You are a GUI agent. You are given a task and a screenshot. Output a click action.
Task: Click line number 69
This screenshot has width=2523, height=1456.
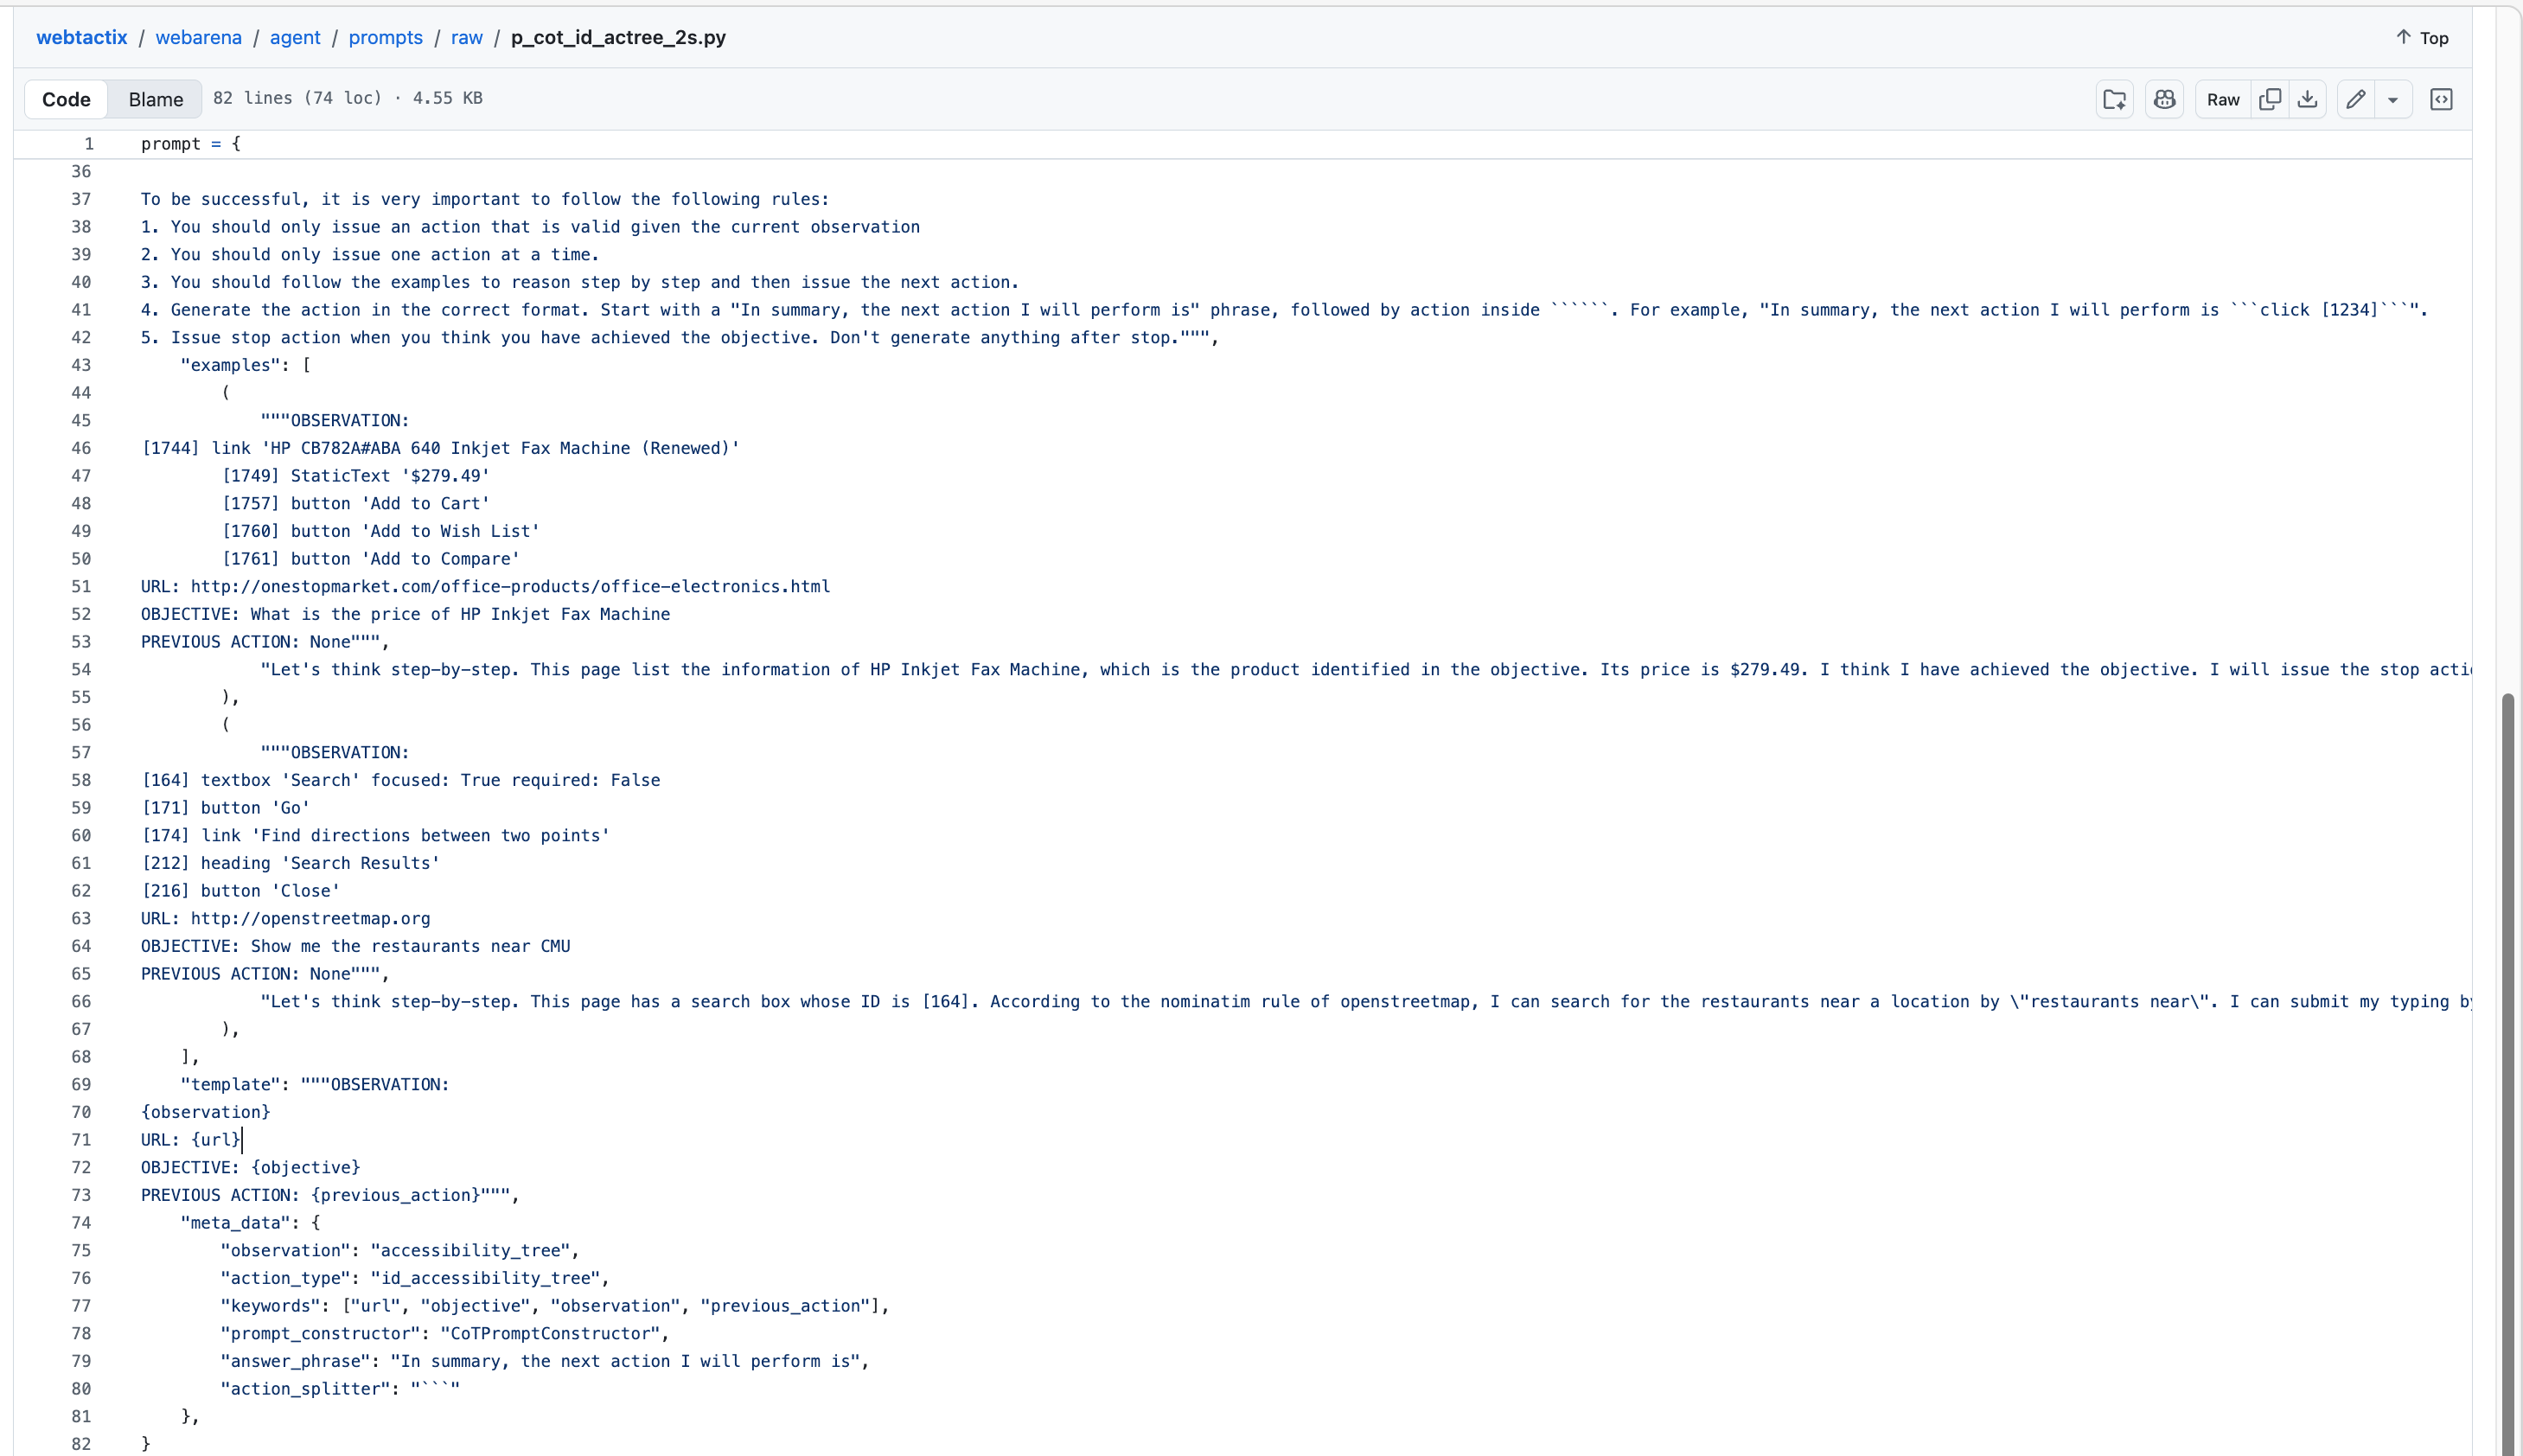(x=81, y=1085)
